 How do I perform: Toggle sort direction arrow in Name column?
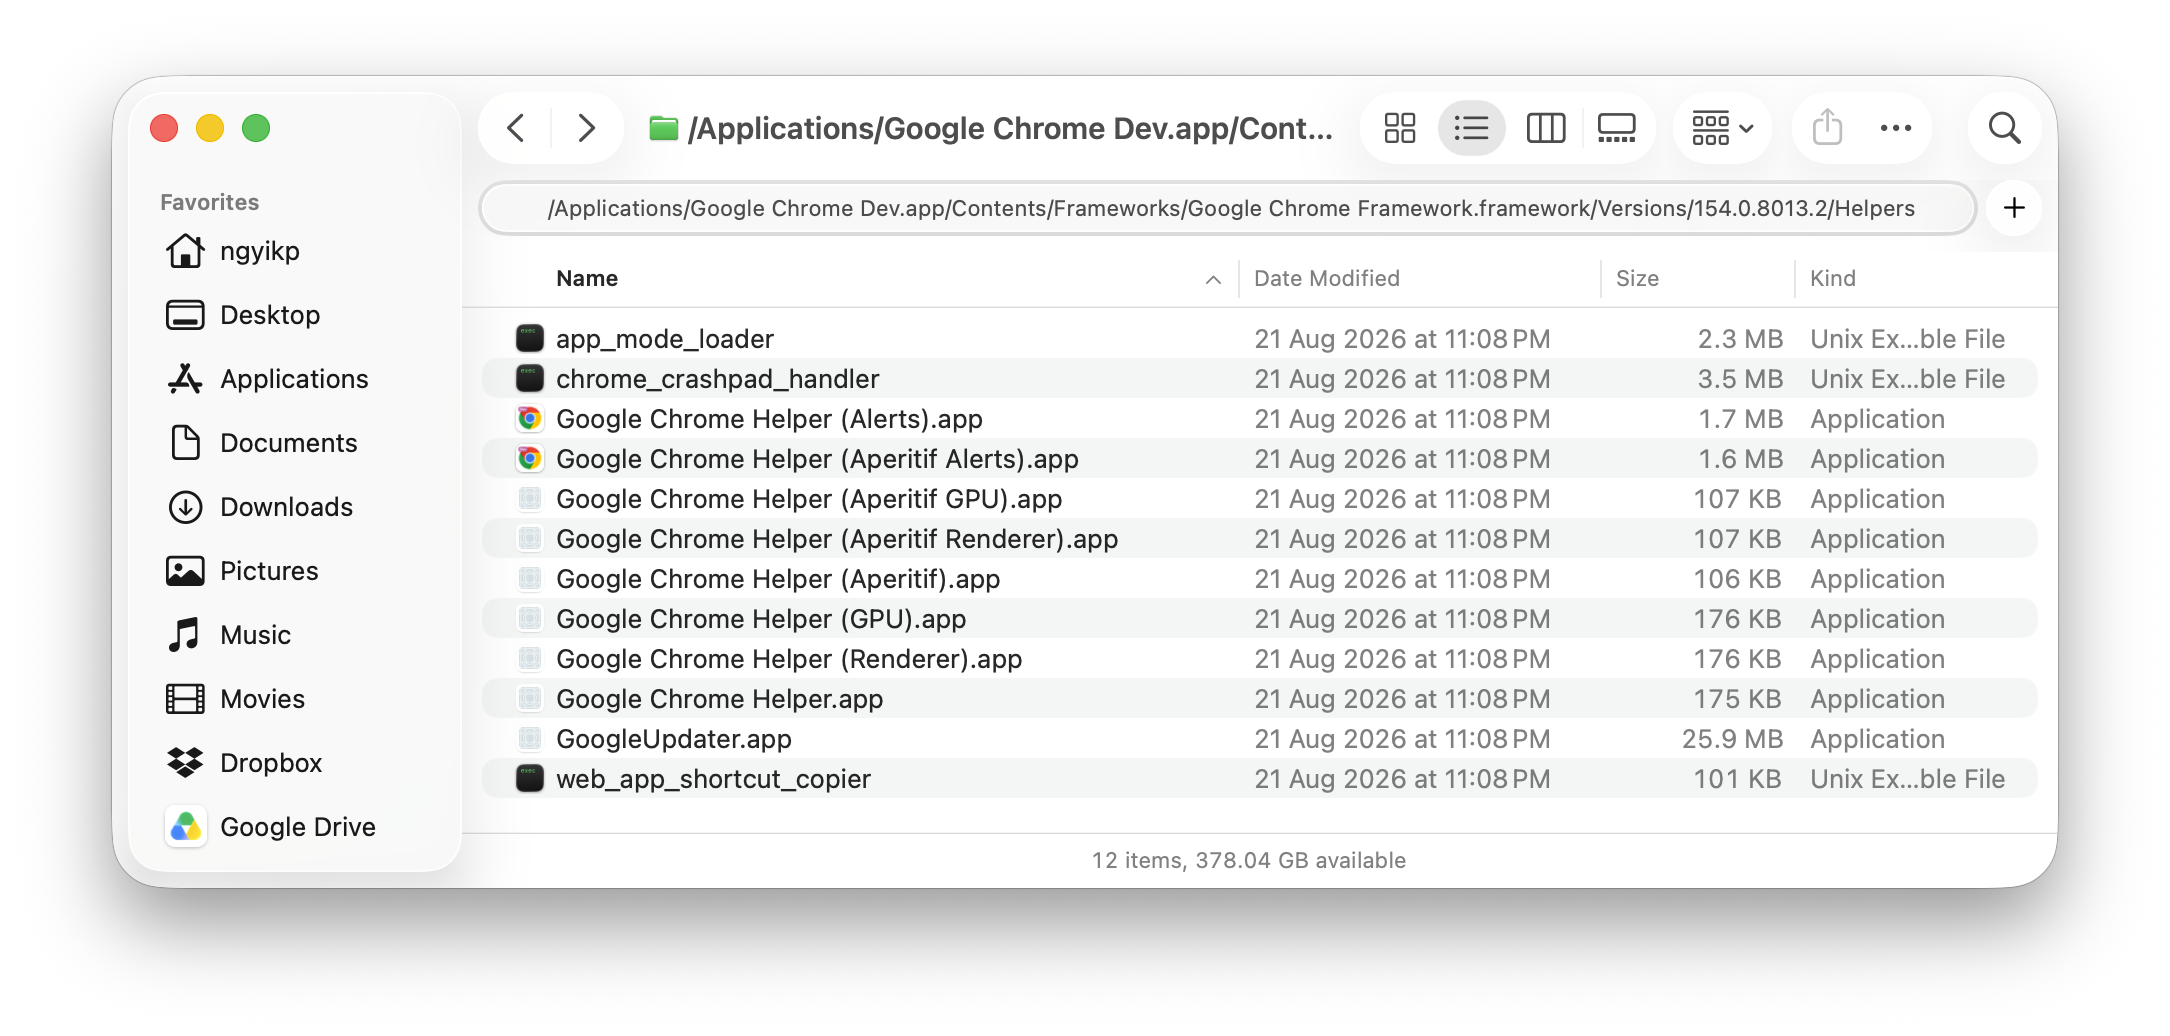pos(1213,279)
